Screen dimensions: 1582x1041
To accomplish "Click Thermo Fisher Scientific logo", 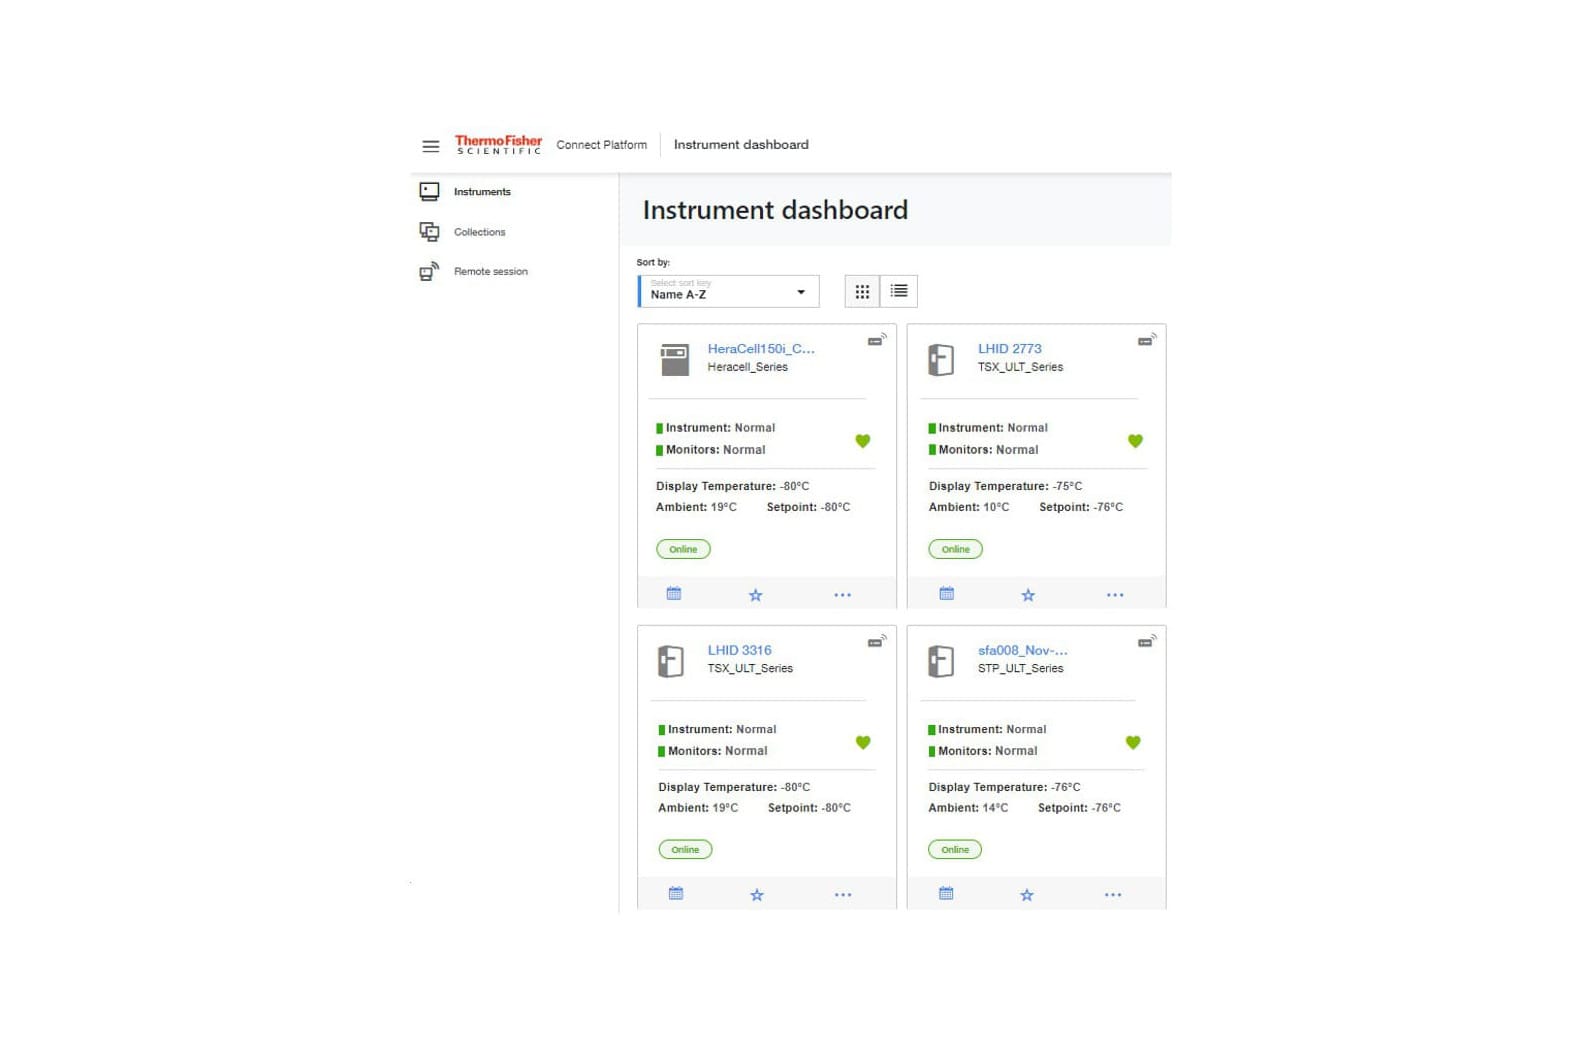I will point(498,145).
